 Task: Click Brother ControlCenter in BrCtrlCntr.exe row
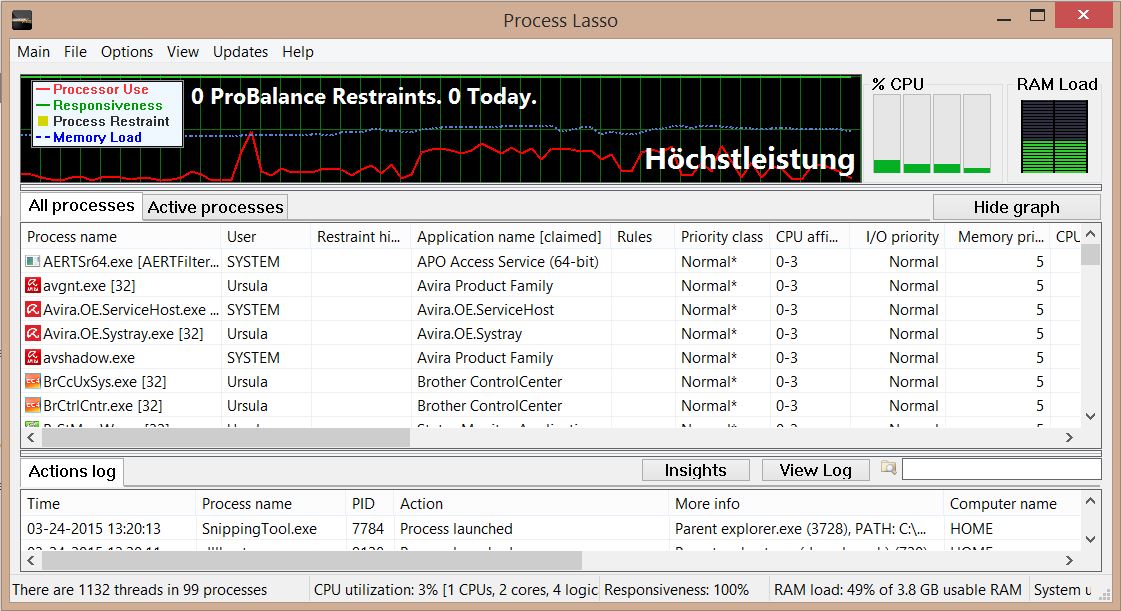[490, 405]
